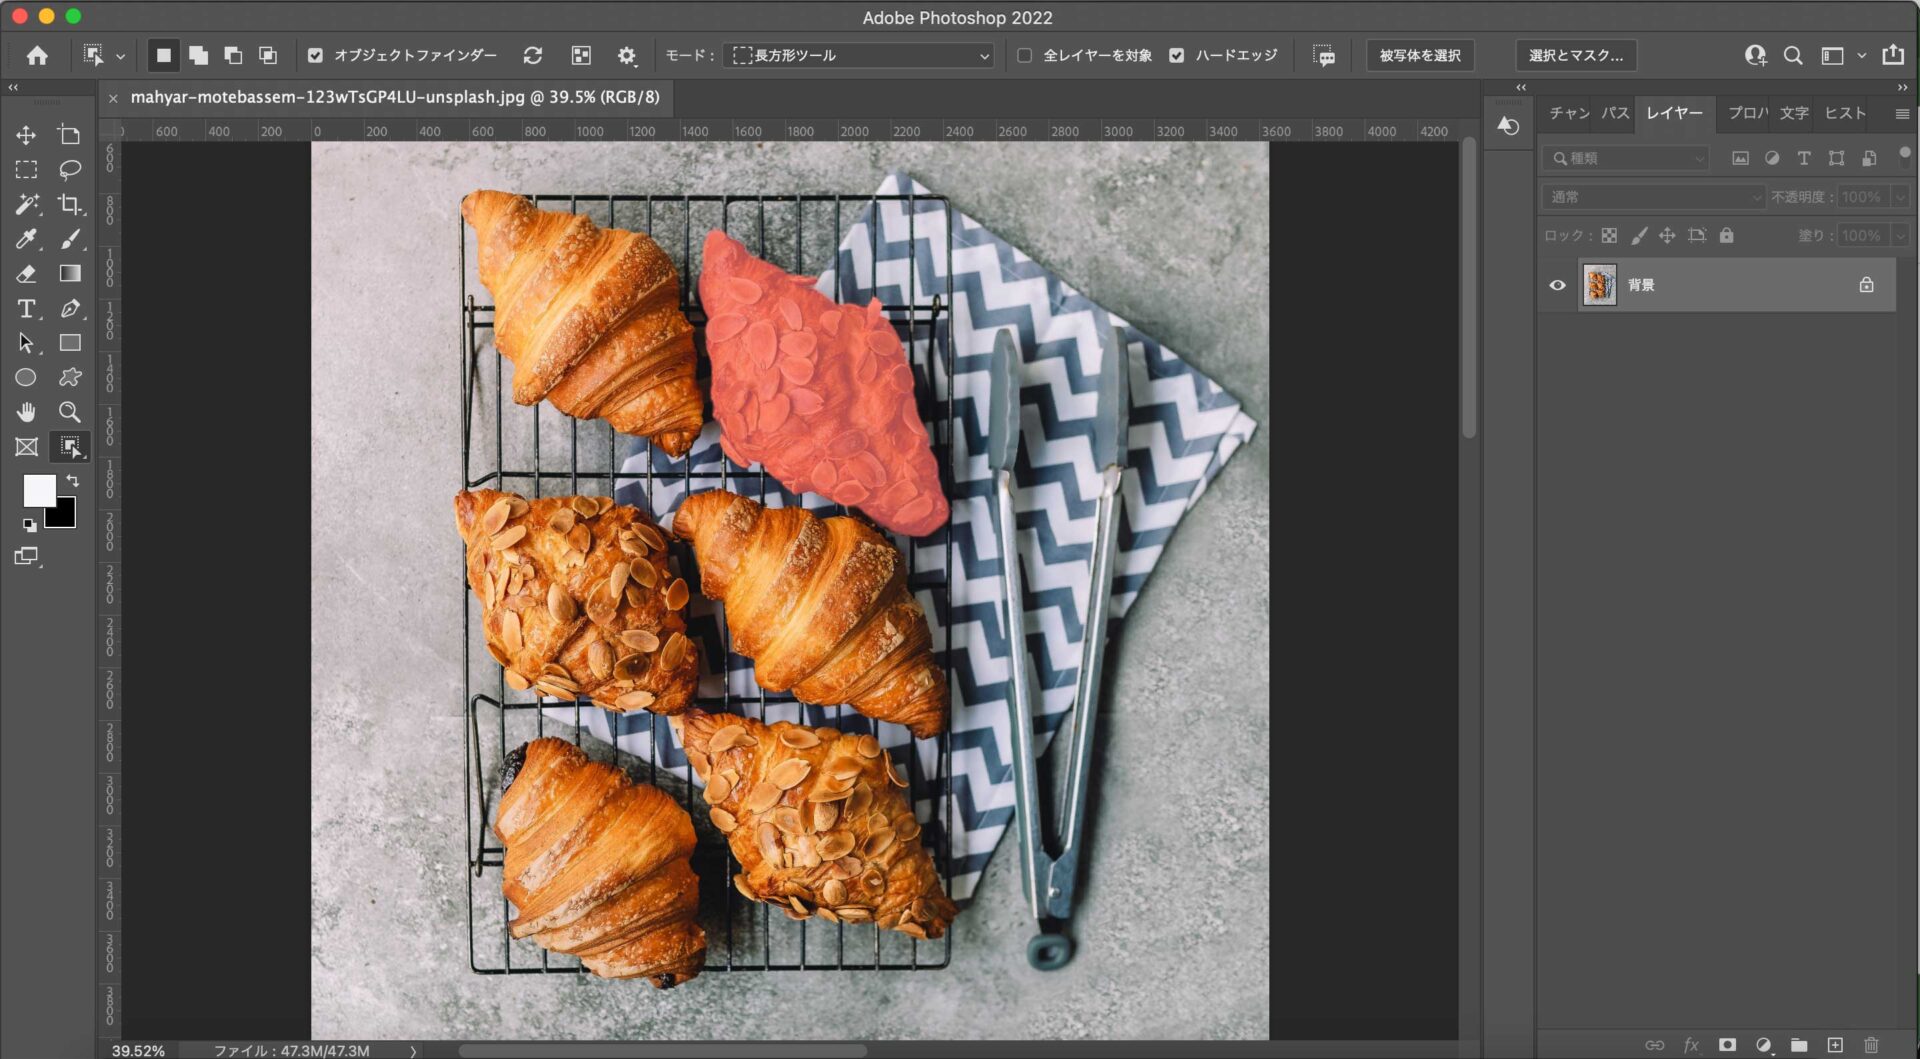The image size is (1920, 1059).
Task: Select the Type tool
Action: (26, 308)
